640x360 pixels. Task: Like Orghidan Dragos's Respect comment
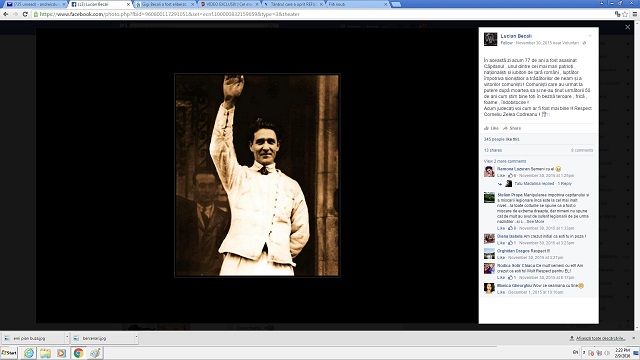[501, 258]
